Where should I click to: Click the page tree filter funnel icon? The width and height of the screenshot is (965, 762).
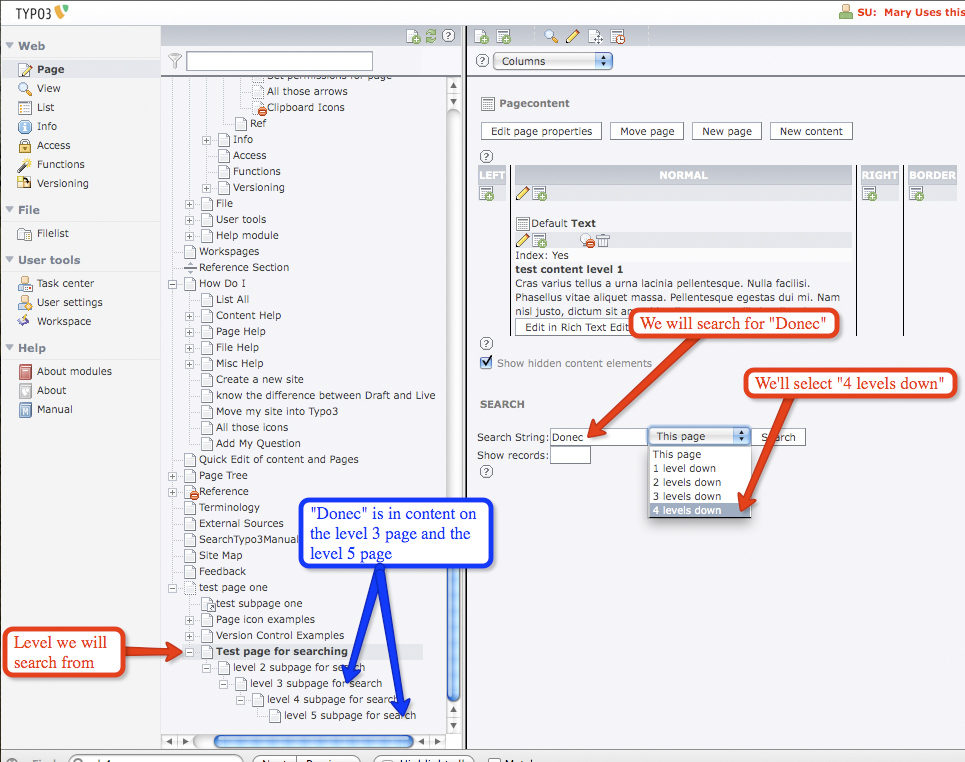pos(175,61)
